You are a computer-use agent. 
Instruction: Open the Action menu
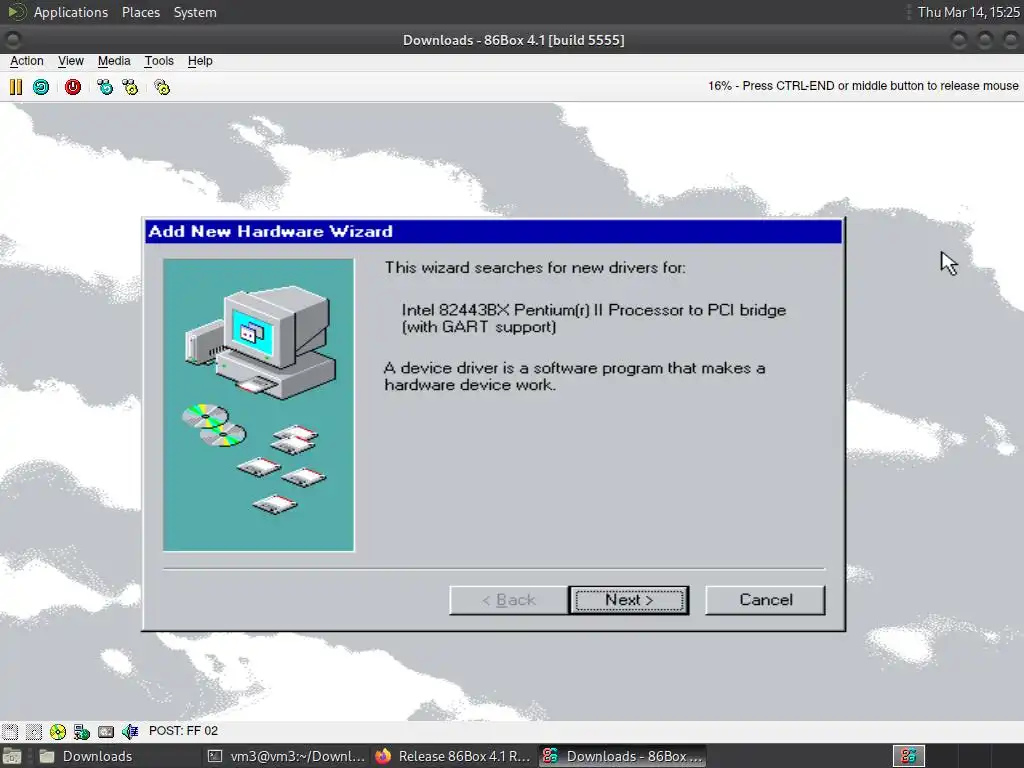click(27, 61)
